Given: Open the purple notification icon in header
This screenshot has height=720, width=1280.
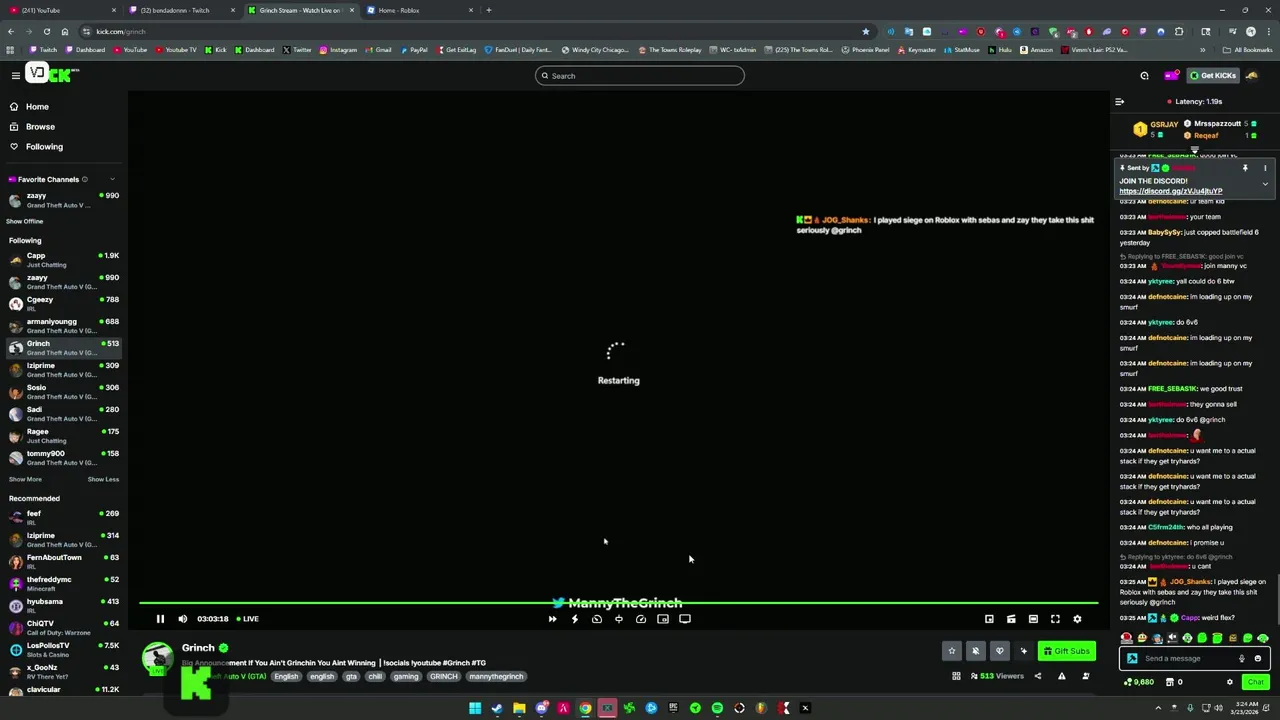Looking at the screenshot, I should [1171, 75].
